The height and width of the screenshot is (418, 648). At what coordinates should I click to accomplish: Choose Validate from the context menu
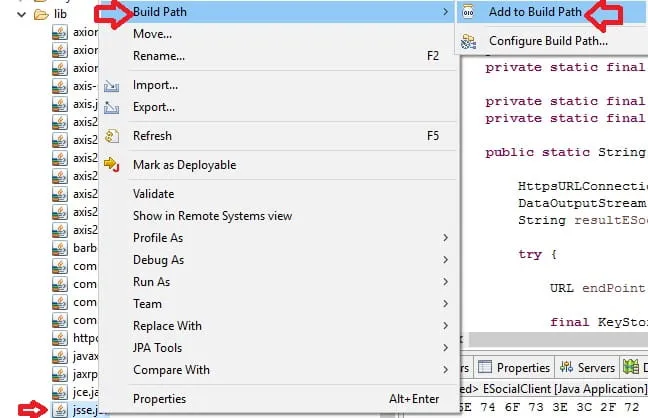[153, 194]
